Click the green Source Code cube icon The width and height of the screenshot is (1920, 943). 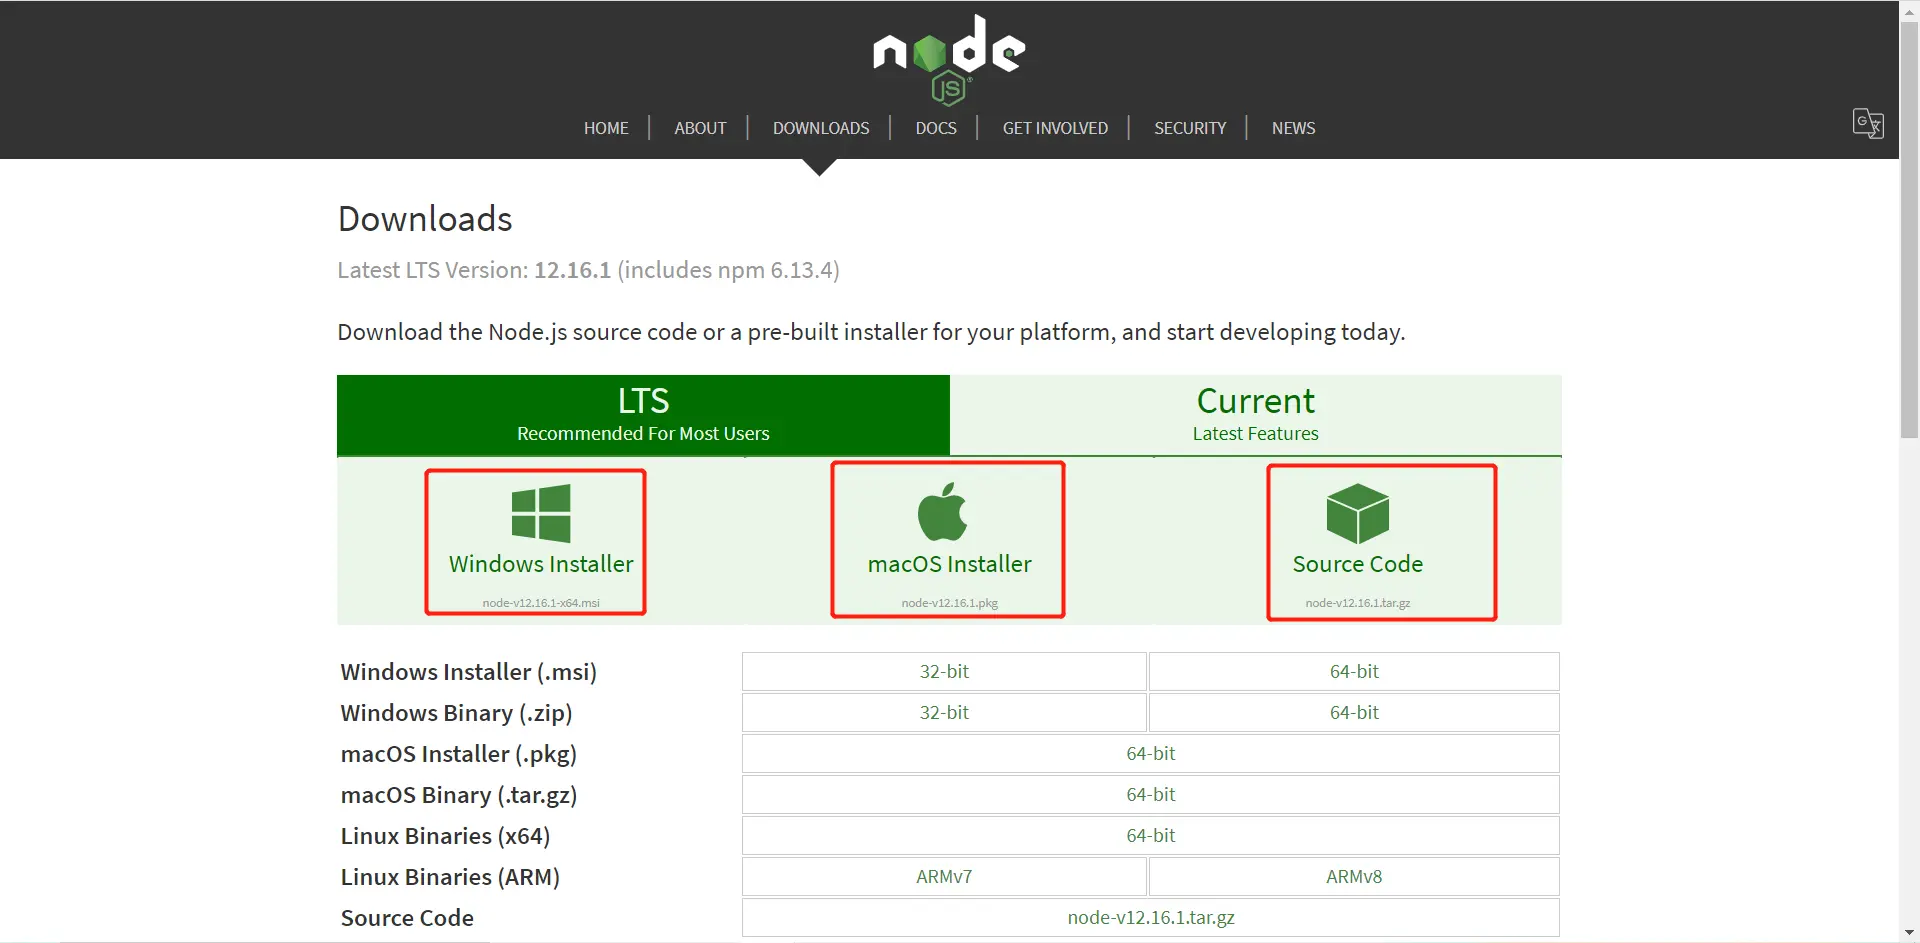click(1357, 513)
